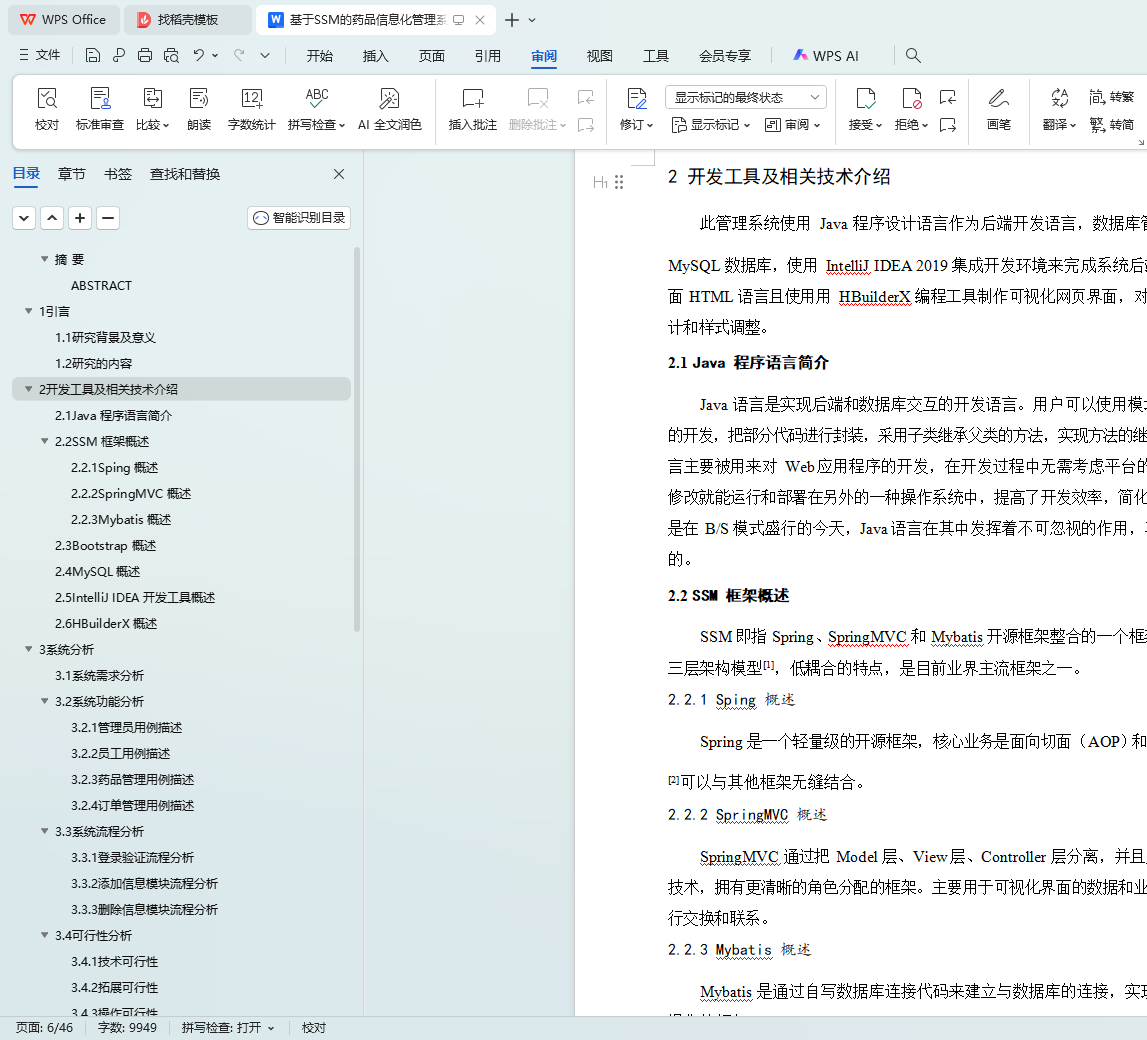Click the save icon in quick toolbar
This screenshot has height=1040, width=1147.
point(92,56)
